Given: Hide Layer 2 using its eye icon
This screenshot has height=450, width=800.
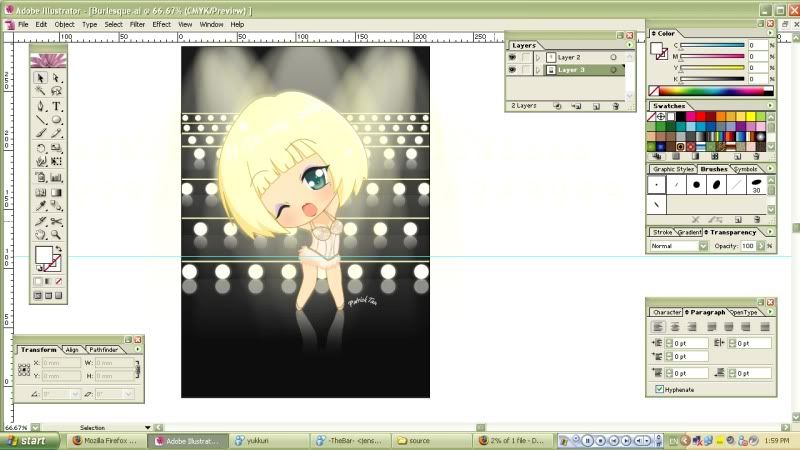Looking at the screenshot, I should click(x=512, y=58).
